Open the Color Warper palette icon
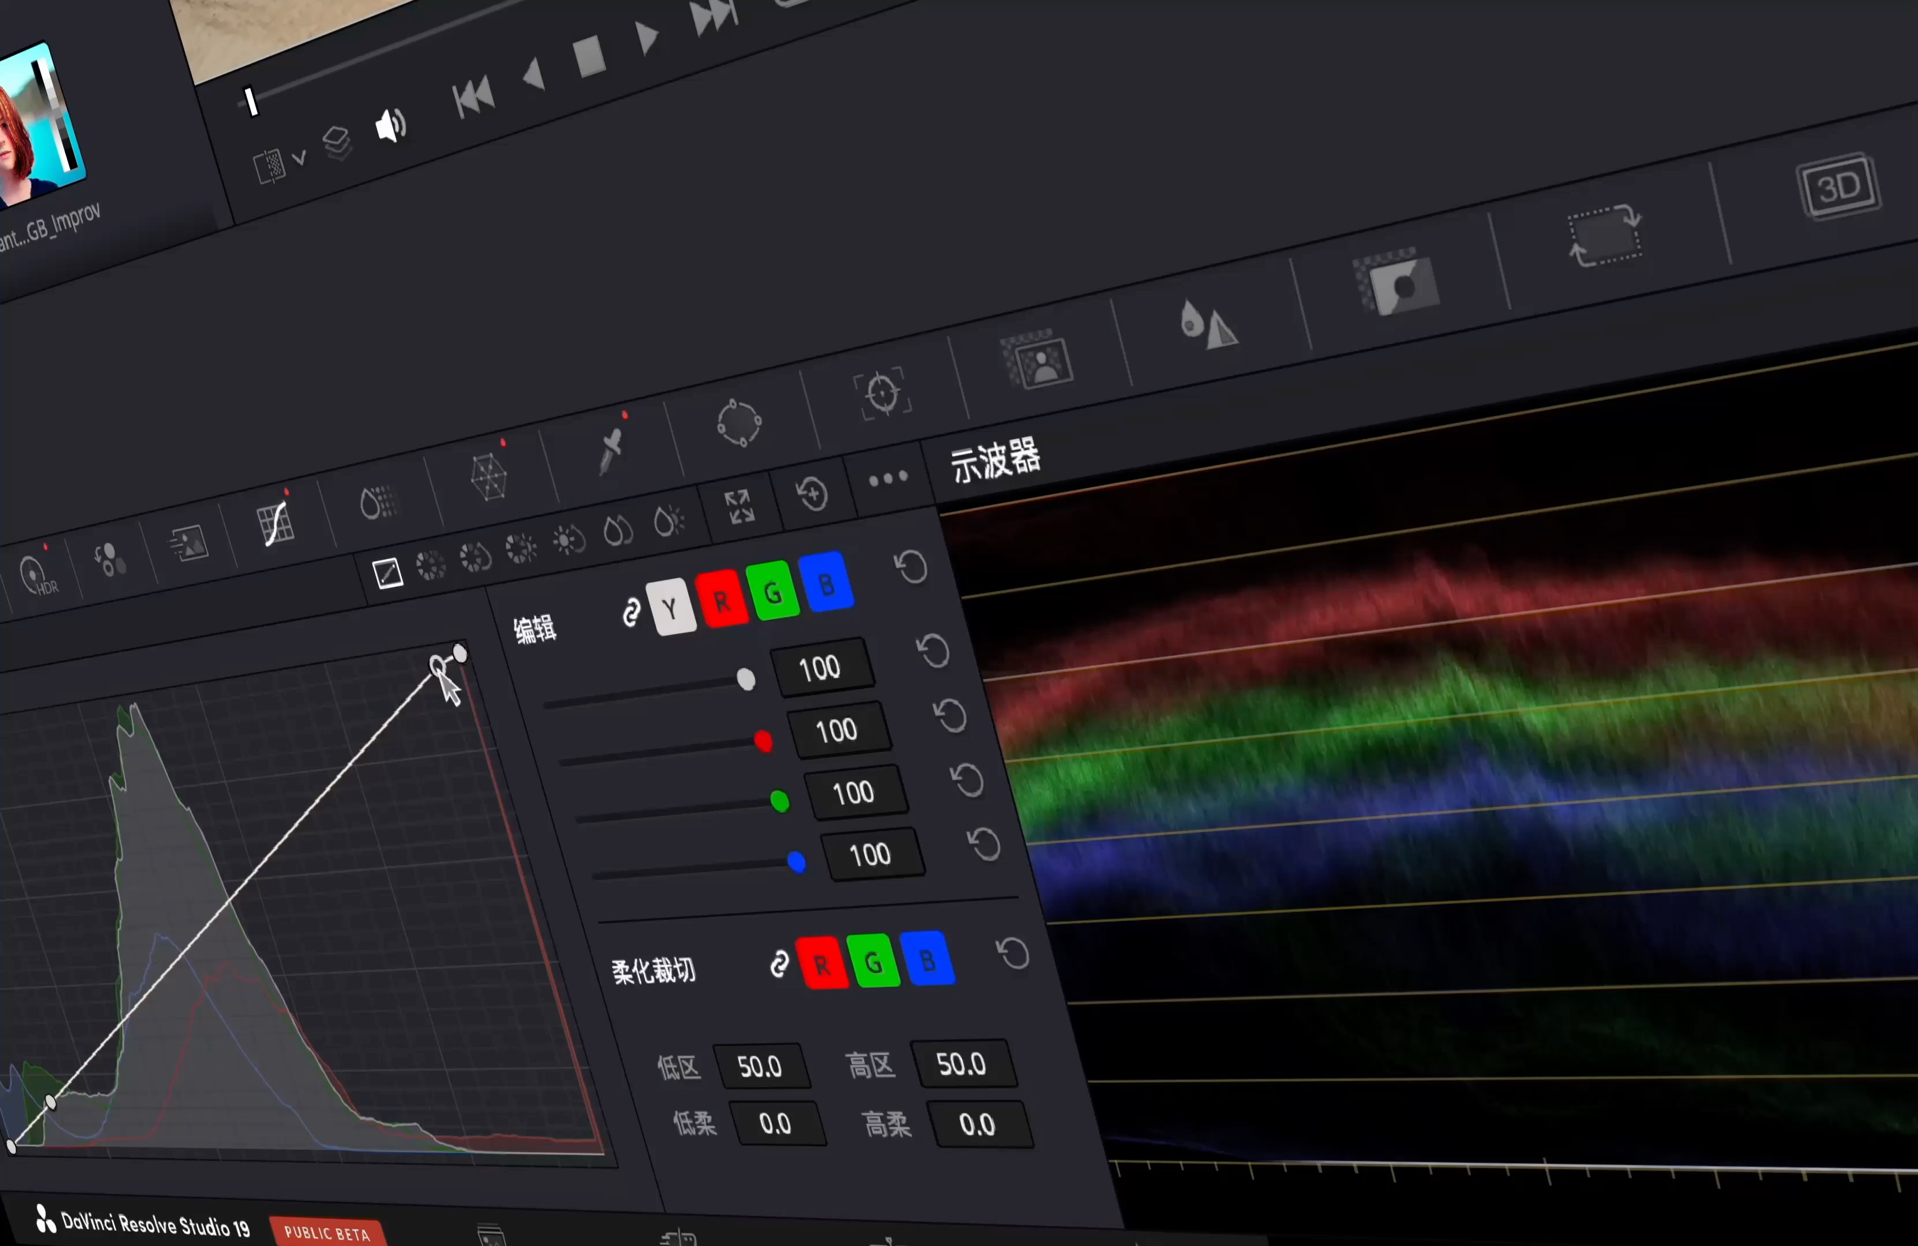 [x=489, y=476]
